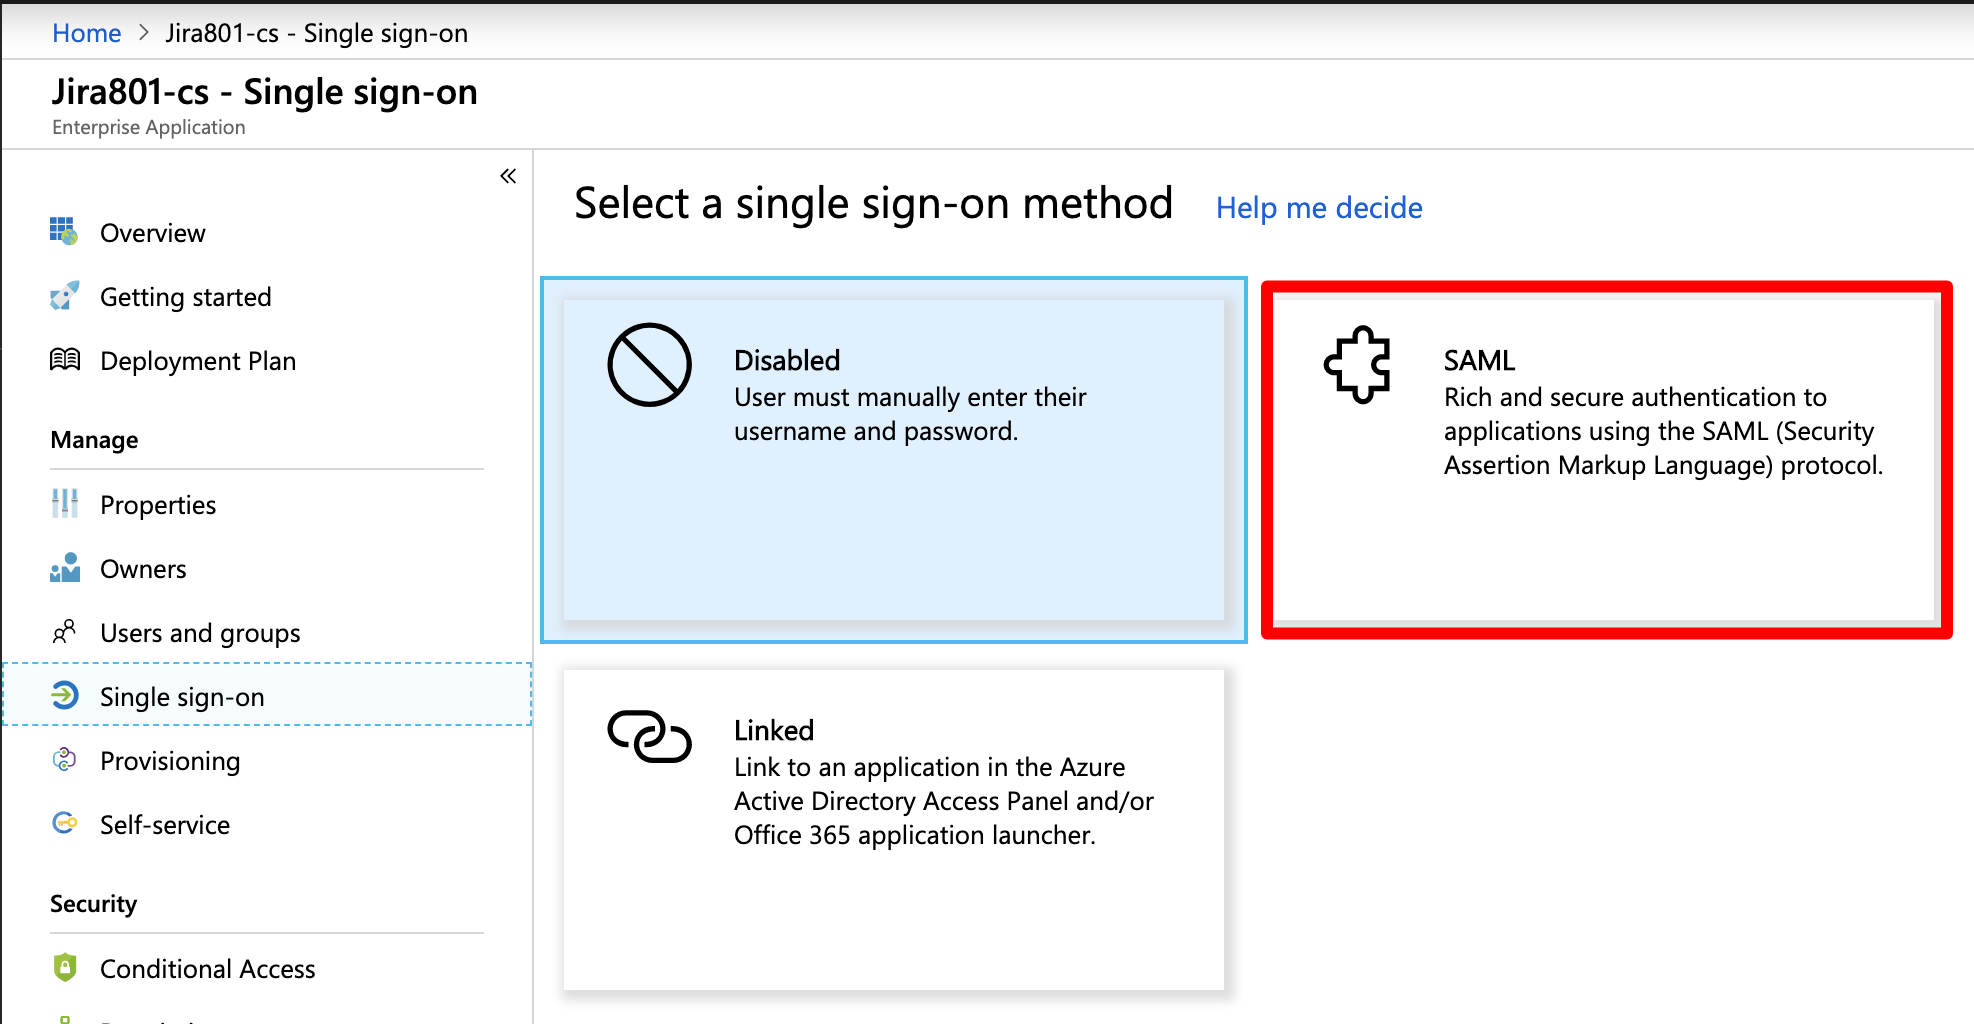Select the SAML sign-on method card
1974x1024 pixels.
point(1605,460)
